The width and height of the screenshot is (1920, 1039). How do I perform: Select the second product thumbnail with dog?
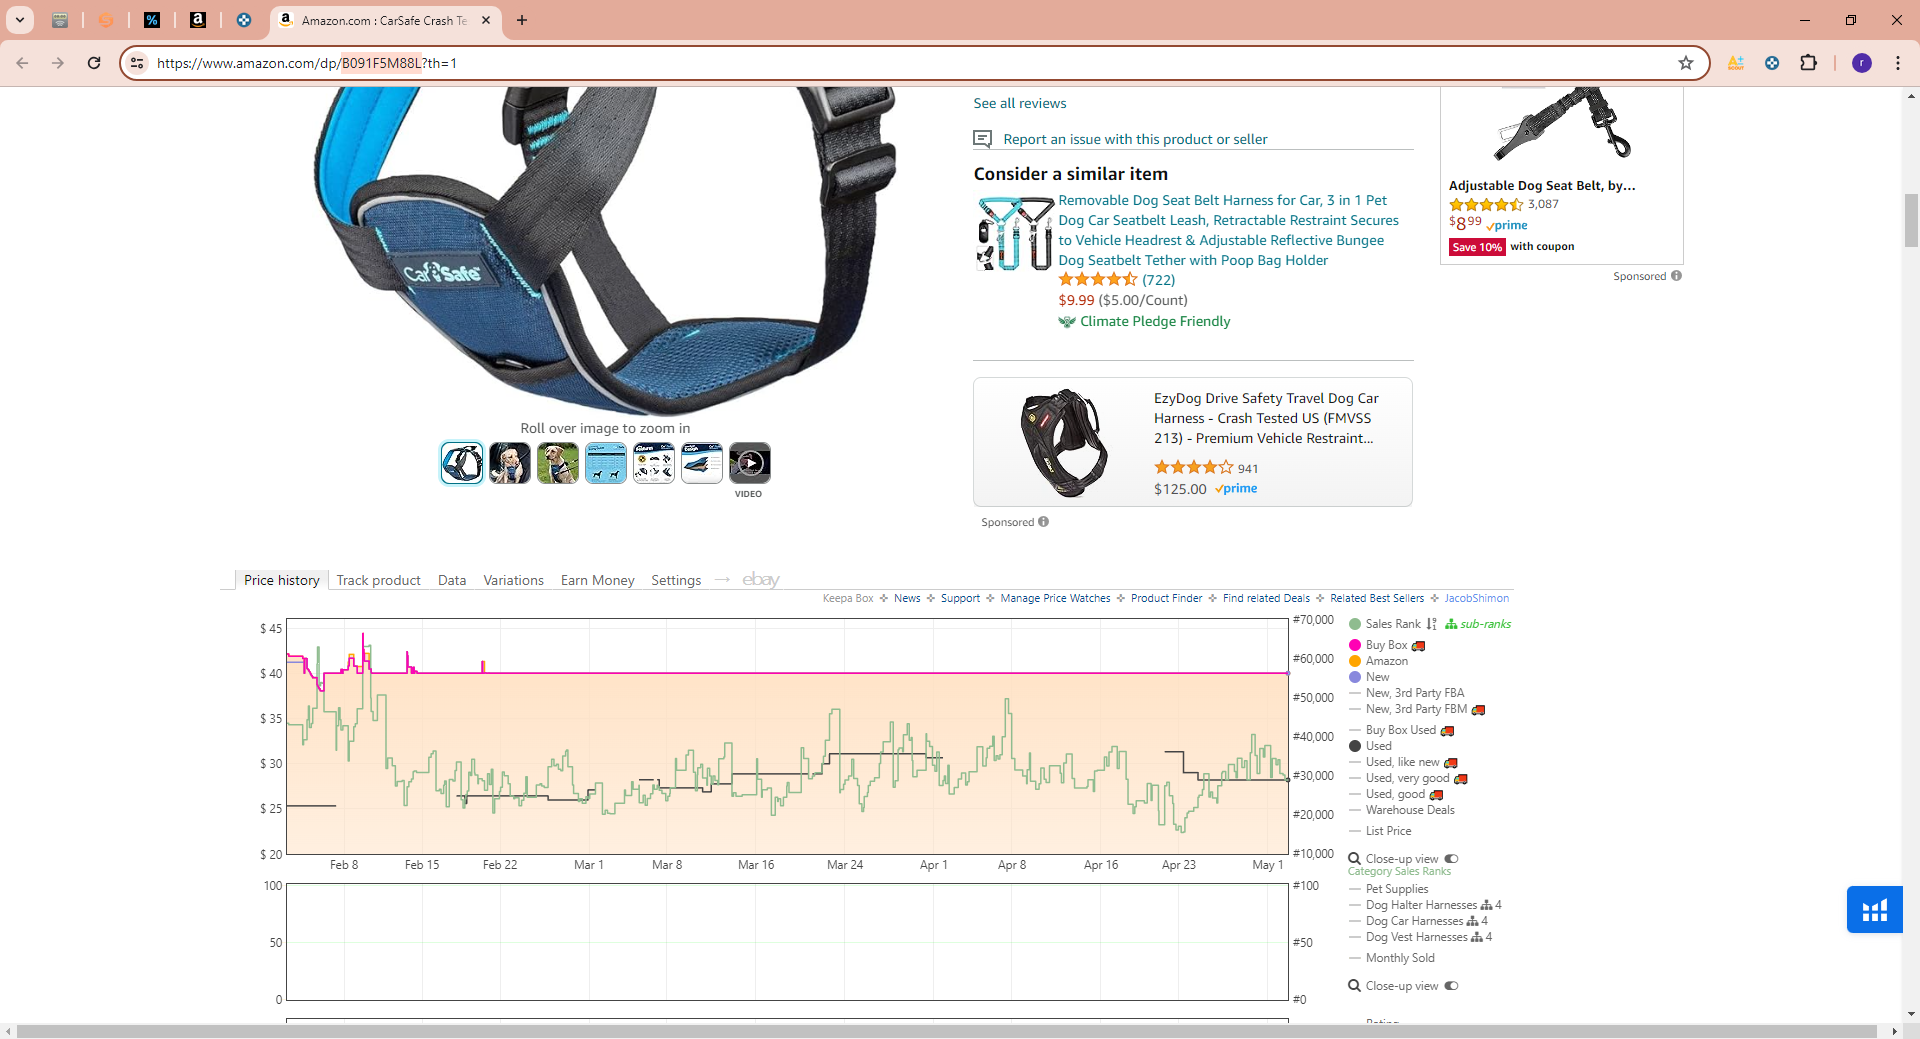coord(510,463)
